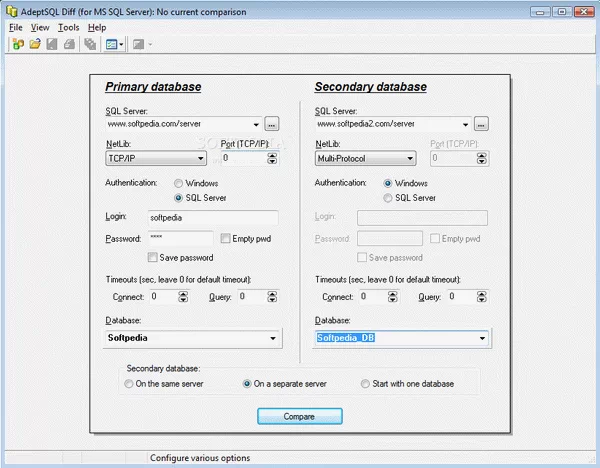Browse for primary SQL Server with ellipsis button
600x468 pixels.
(272, 124)
